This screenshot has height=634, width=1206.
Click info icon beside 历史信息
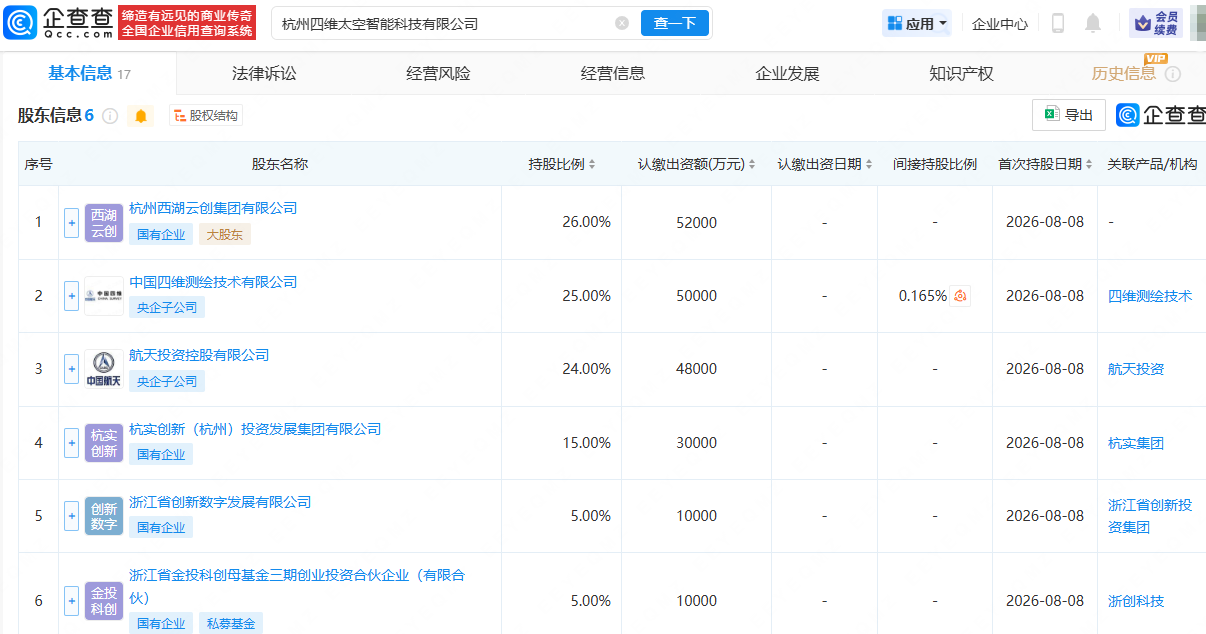click(x=1173, y=74)
